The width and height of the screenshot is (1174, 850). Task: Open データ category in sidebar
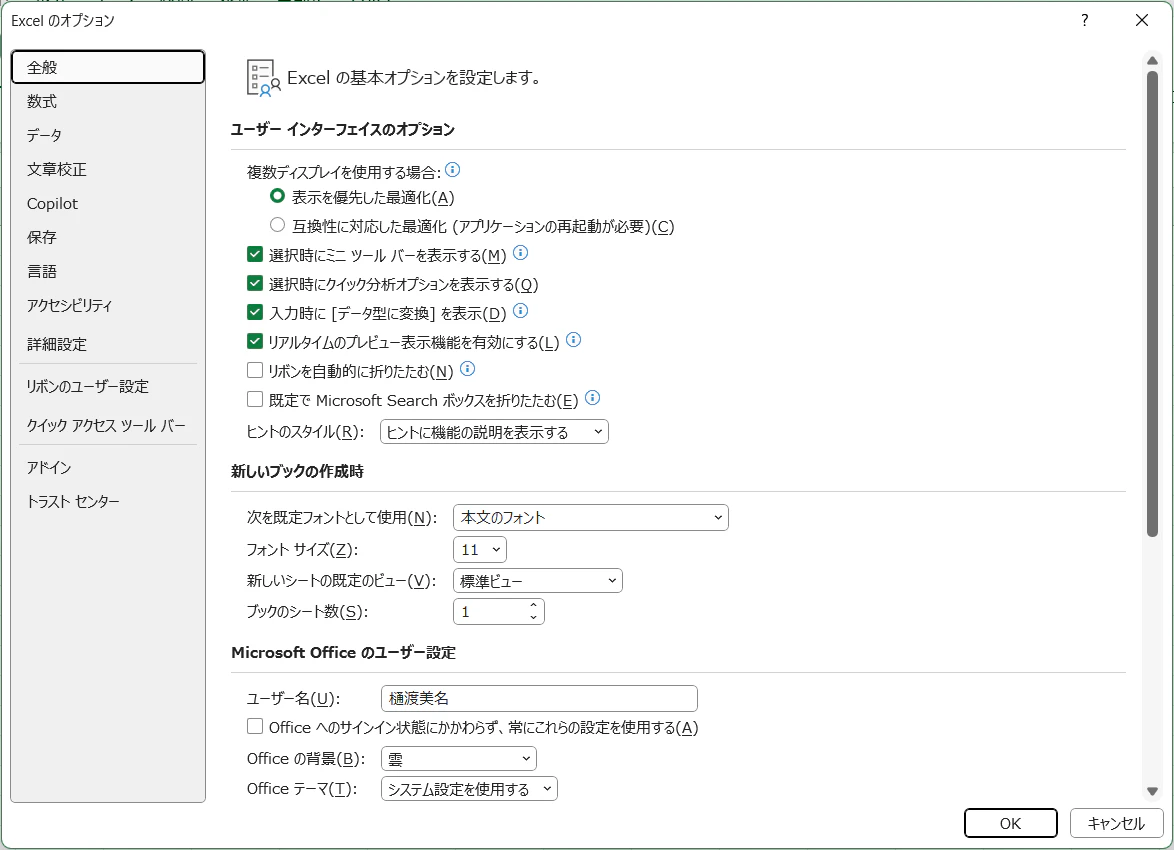(x=108, y=136)
